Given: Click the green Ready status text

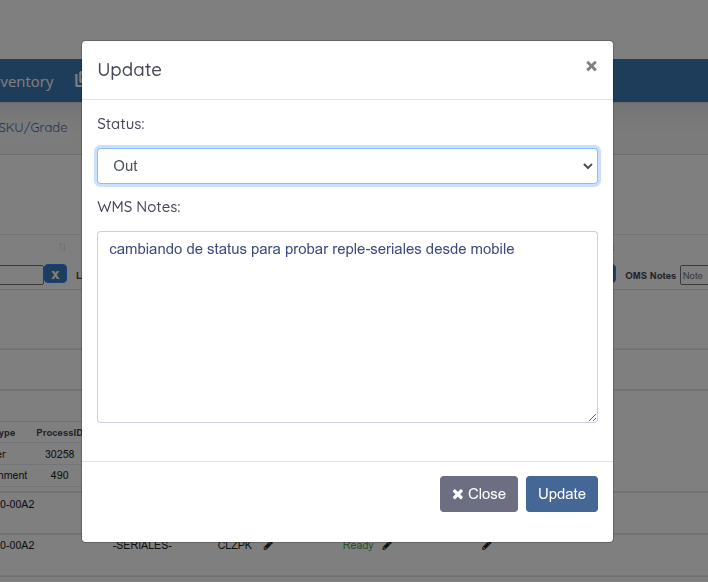Looking at the screenshot, I should pyautogui.click(x=358, y=545).
